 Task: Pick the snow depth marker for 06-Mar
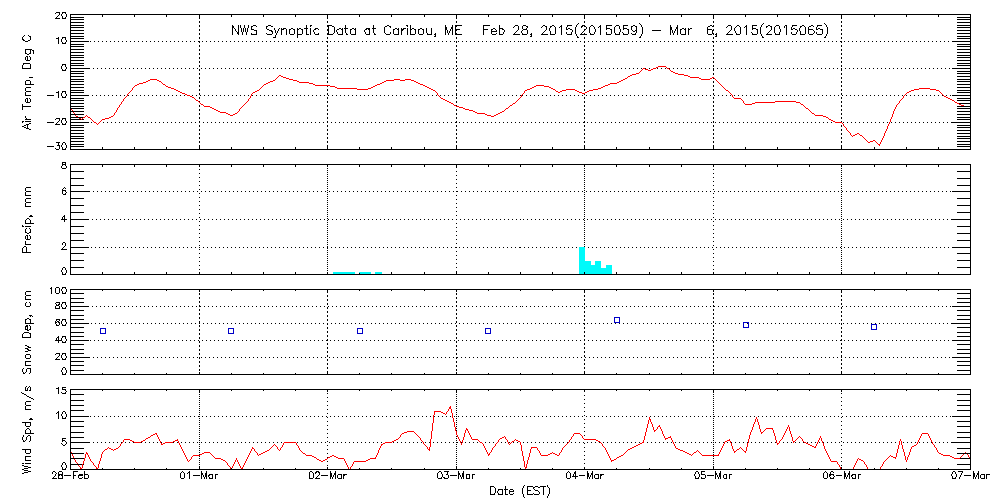874,327
